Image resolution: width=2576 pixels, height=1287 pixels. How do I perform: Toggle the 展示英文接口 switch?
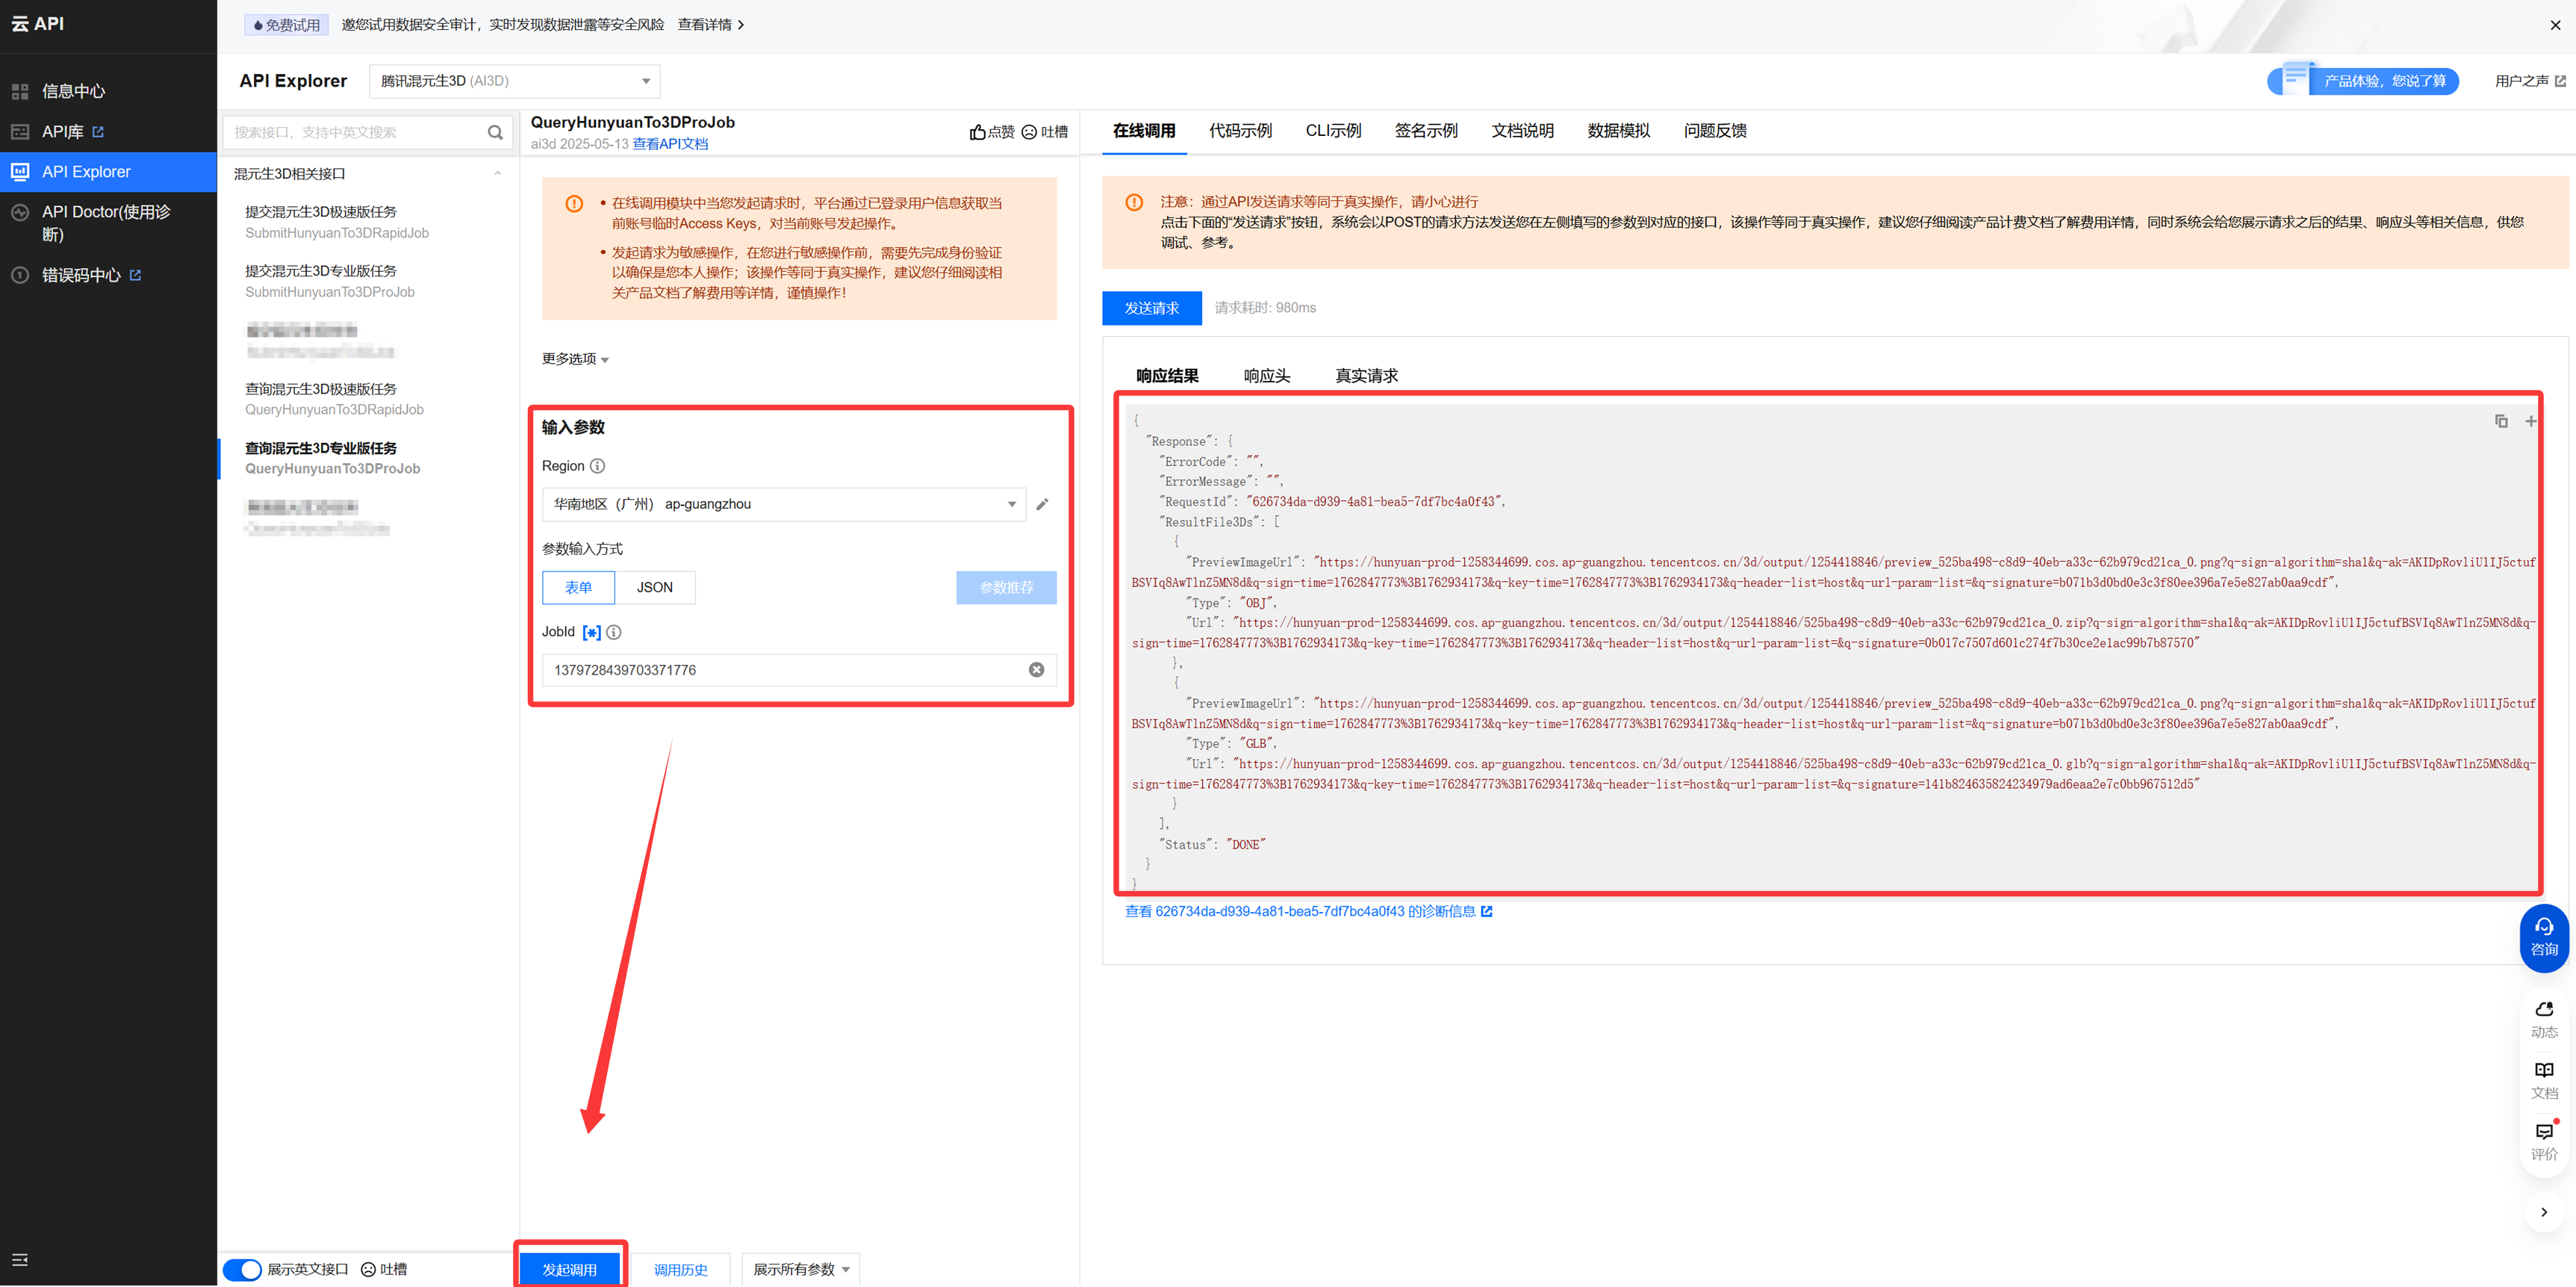click(242, 1269)
